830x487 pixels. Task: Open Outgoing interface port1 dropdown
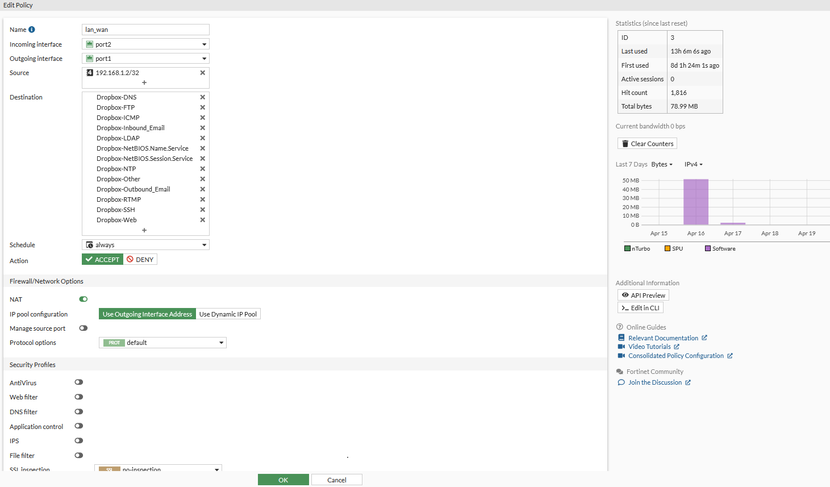click(146, 59)
